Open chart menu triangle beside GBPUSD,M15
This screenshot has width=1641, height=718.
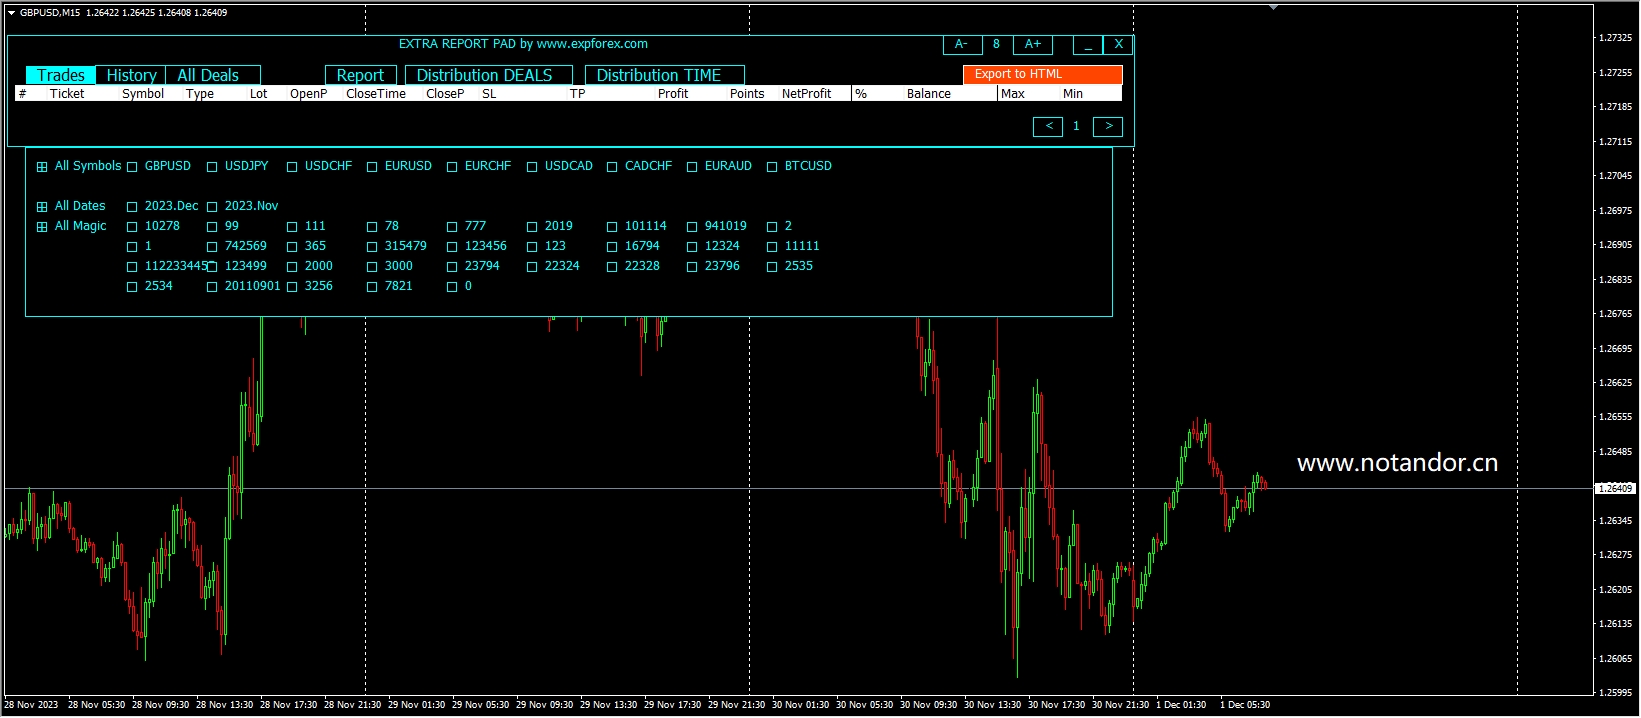pyautogui.click(x=11, y=13)
